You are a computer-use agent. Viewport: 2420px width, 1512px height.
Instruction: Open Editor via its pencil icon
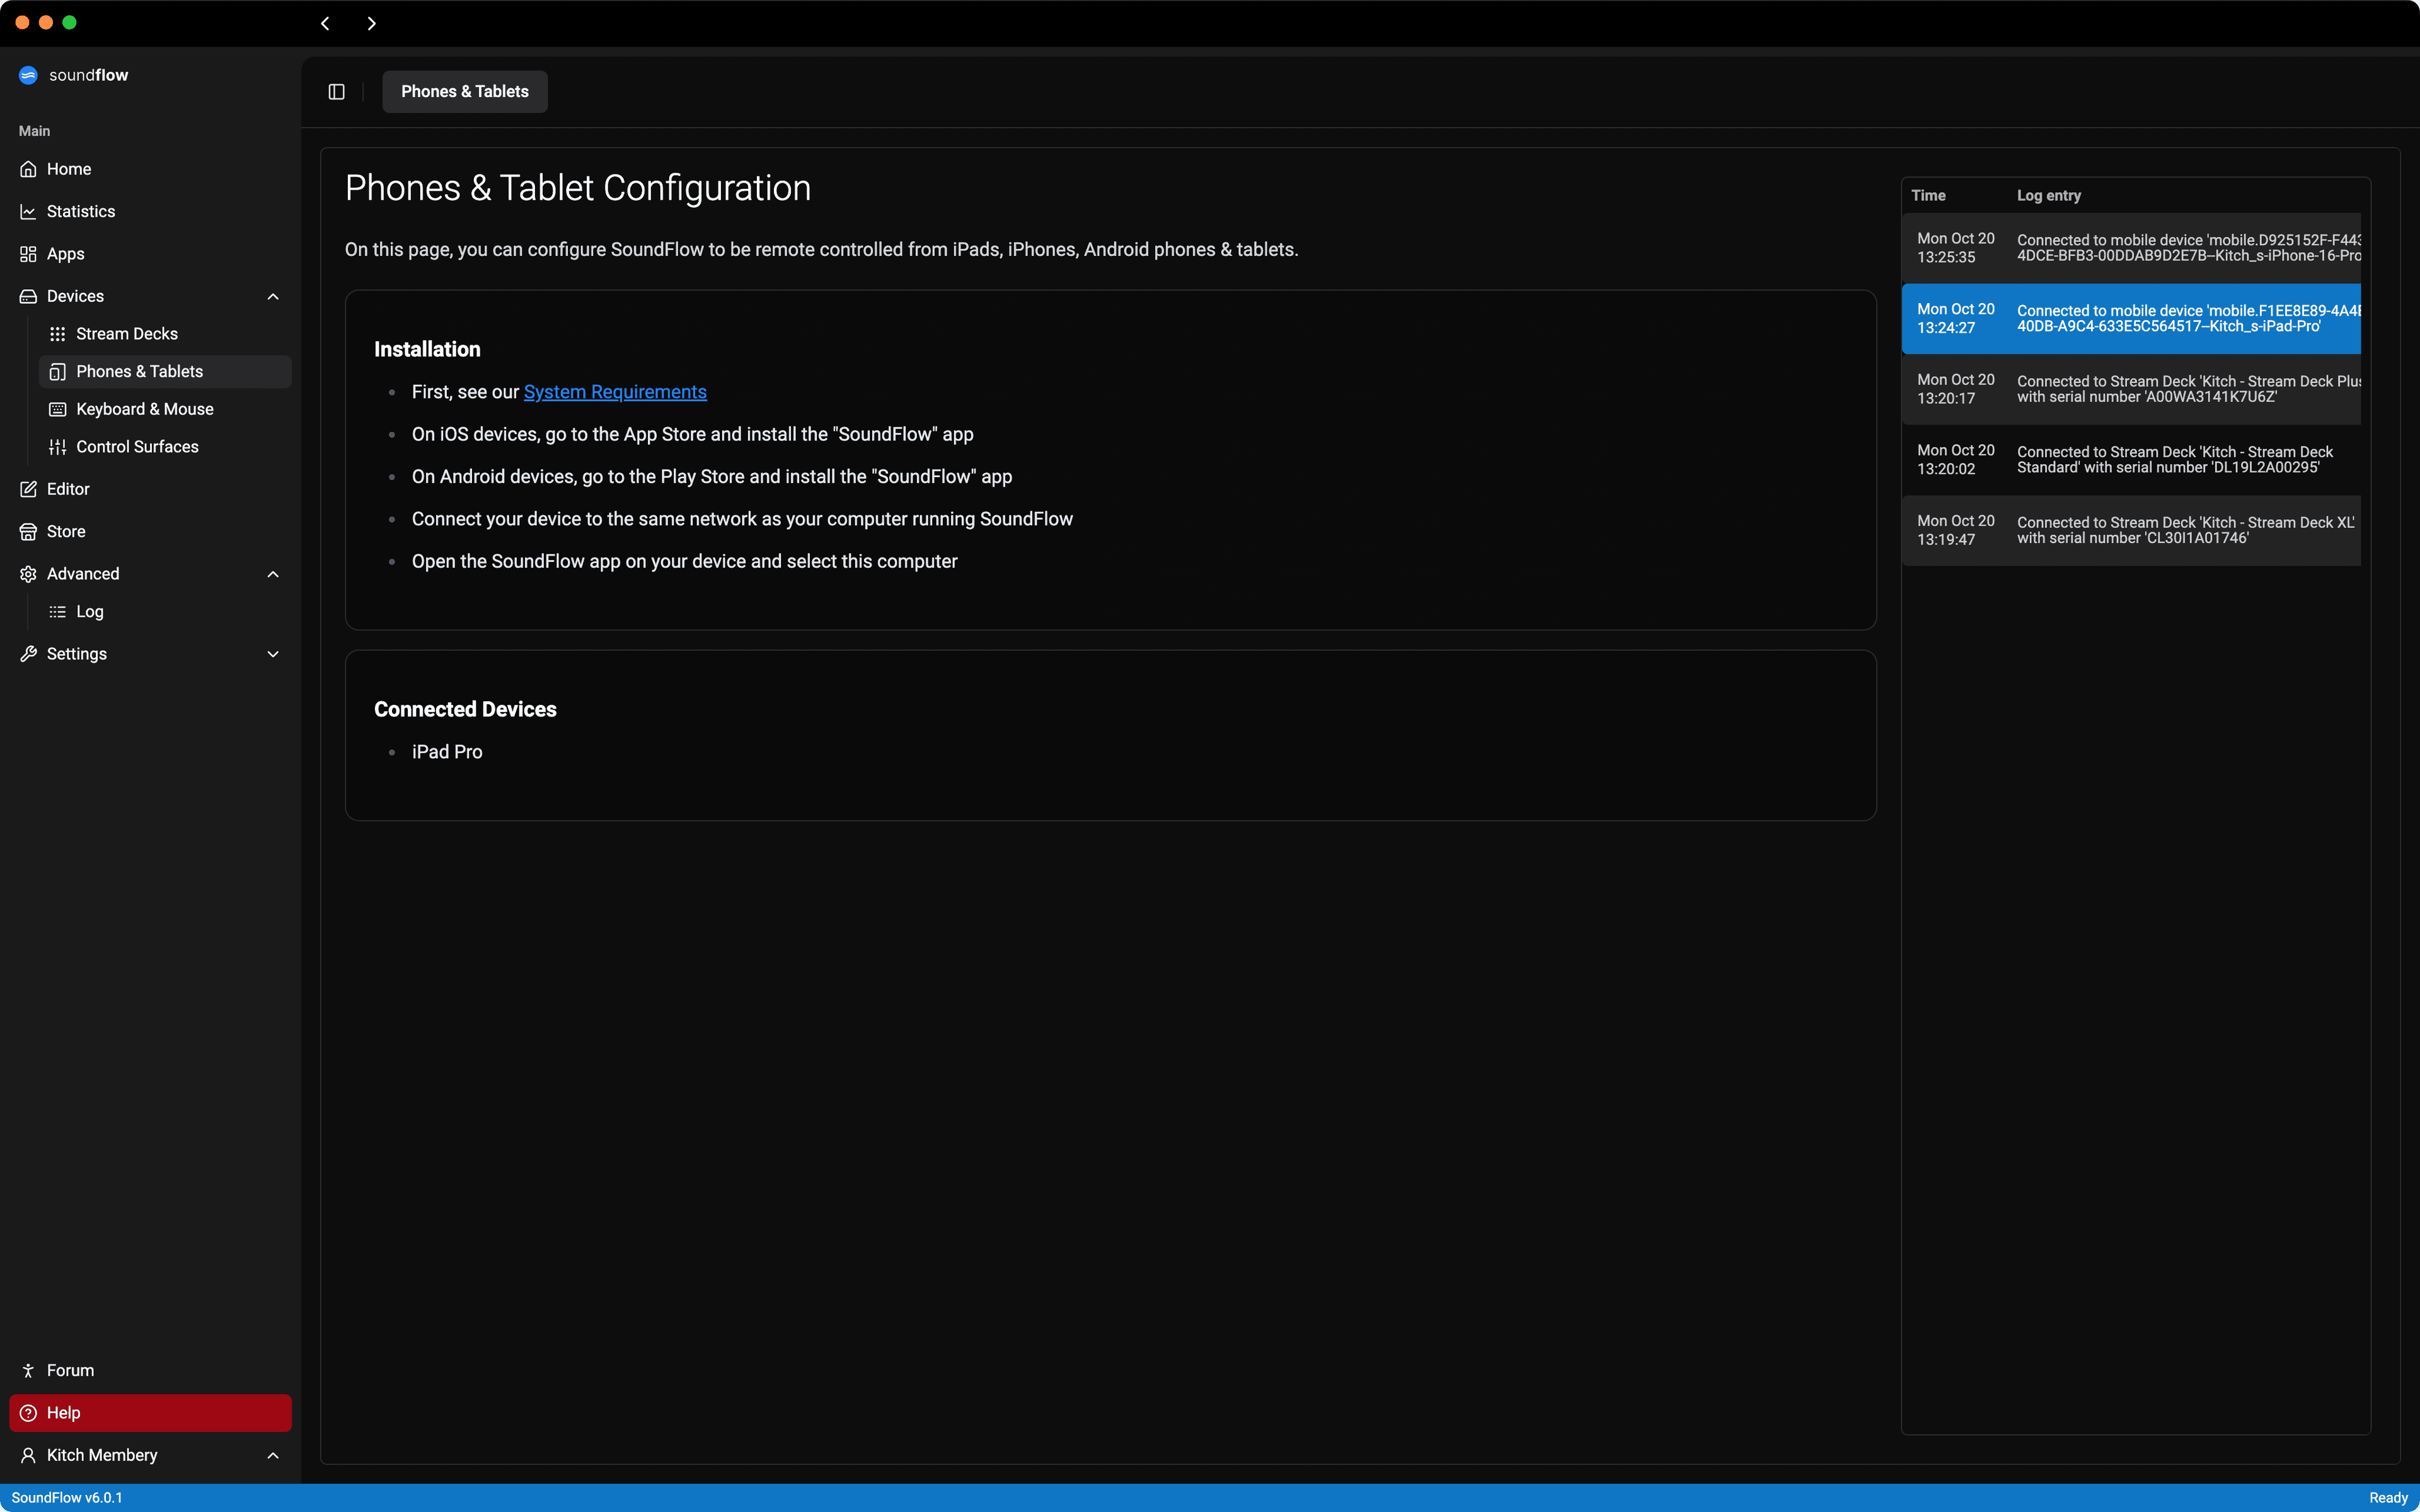point(28,489)
